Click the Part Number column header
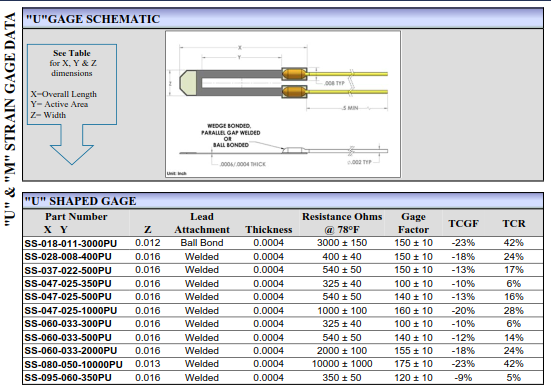 (76, 223)
